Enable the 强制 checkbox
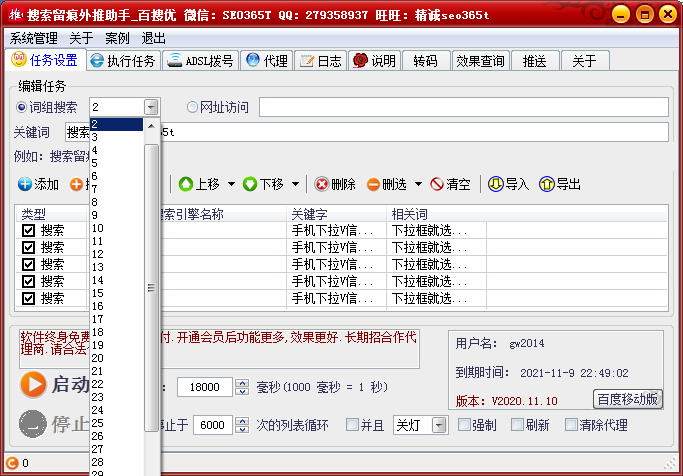The height and width of the screenshot is (476, 683). (x=464, y=425)
